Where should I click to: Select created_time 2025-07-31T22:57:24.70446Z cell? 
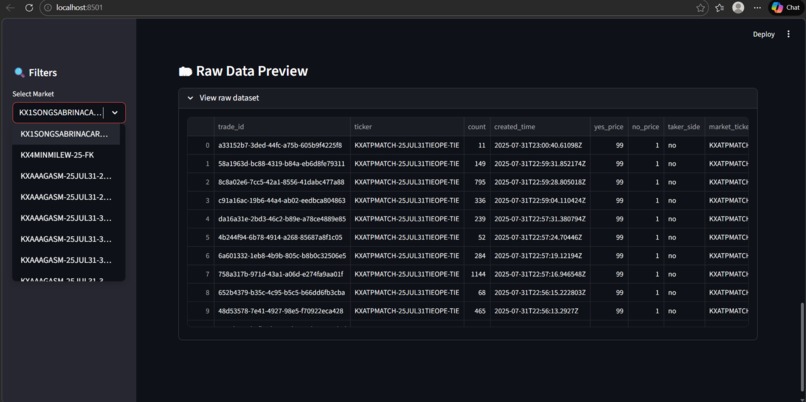[x=540, y=237]
